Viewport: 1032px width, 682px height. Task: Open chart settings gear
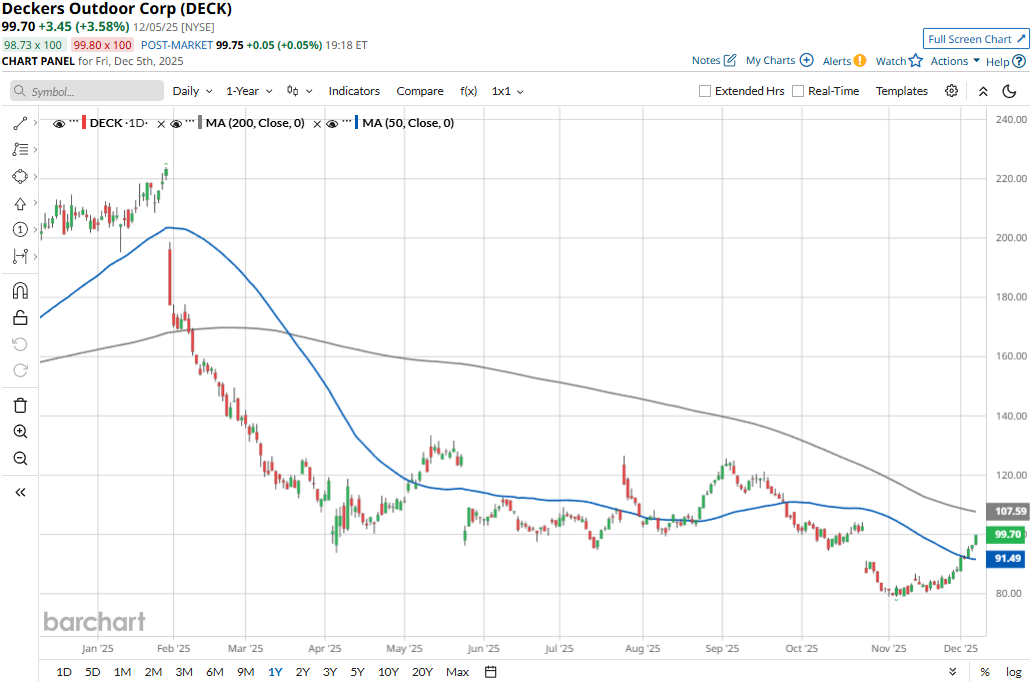951,91
